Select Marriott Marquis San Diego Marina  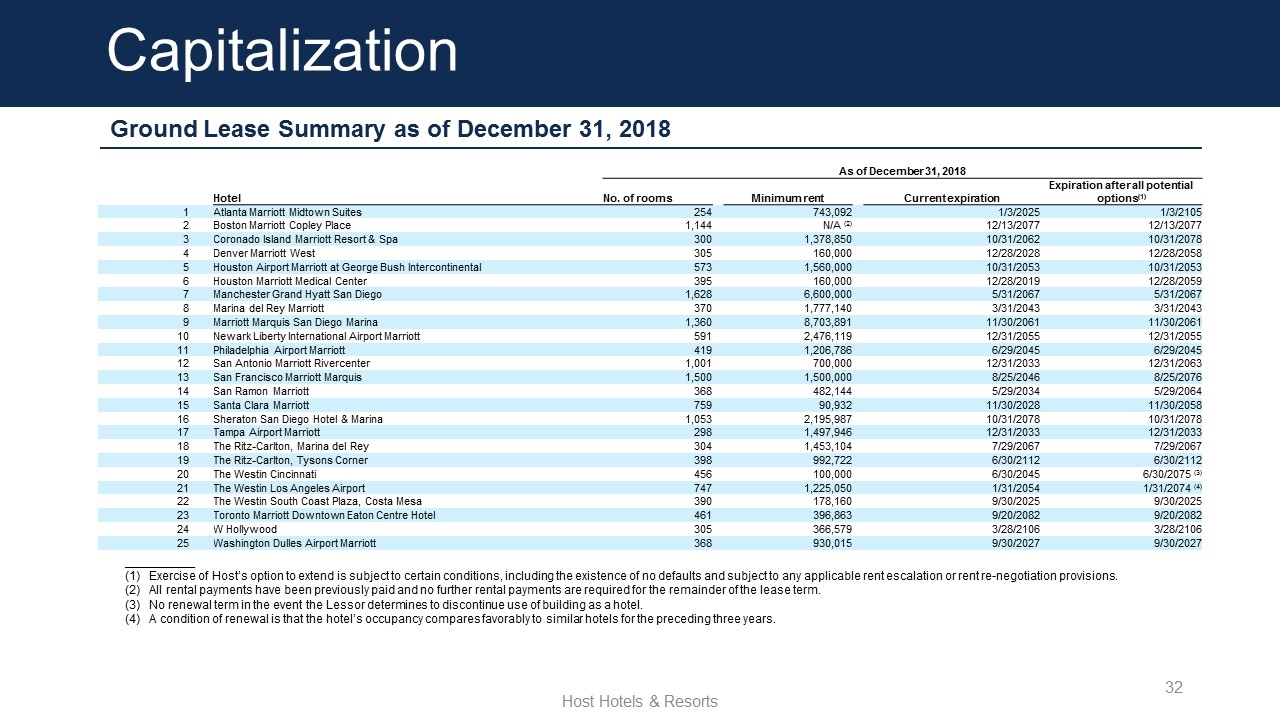point(295,322)
